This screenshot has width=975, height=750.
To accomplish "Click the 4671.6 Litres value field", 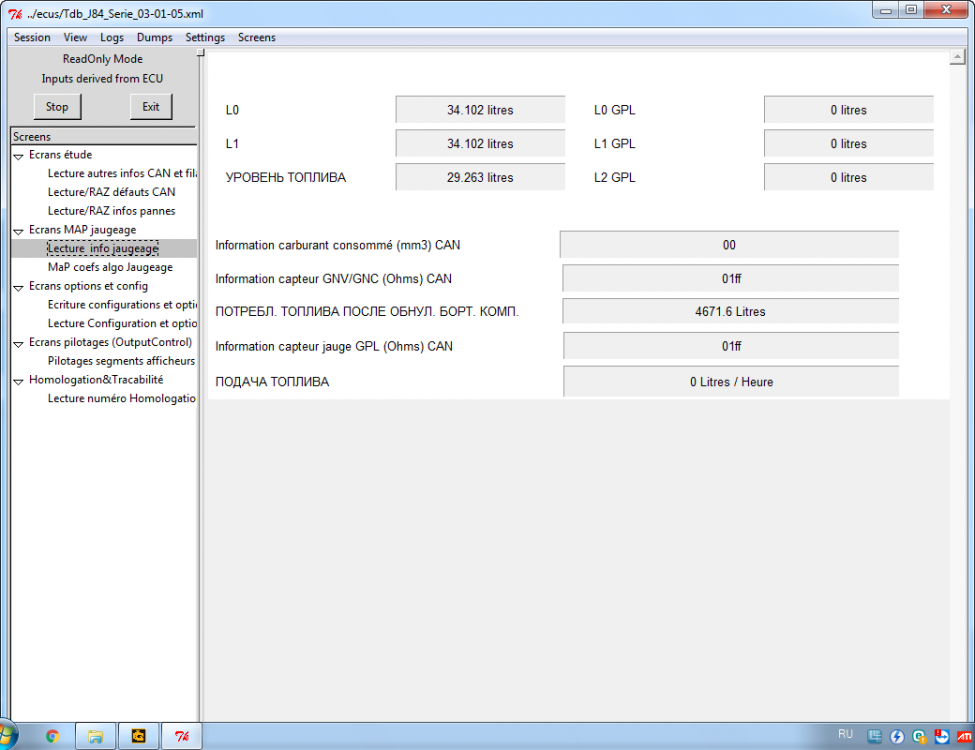I will point(731,312).
